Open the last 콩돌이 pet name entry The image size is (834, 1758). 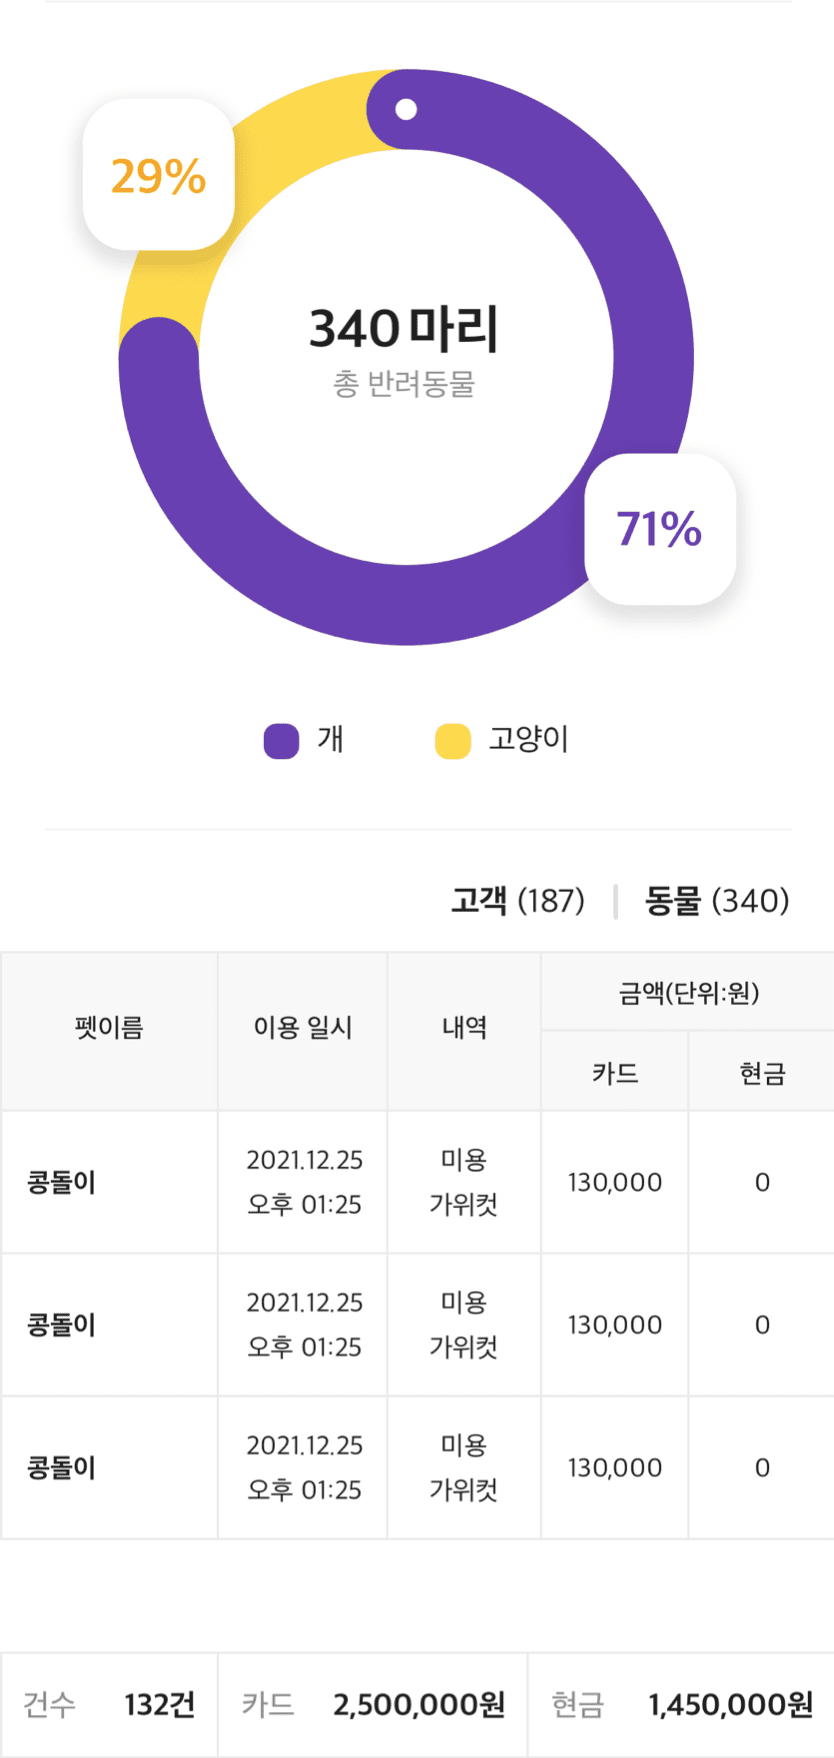point(62,1468)
